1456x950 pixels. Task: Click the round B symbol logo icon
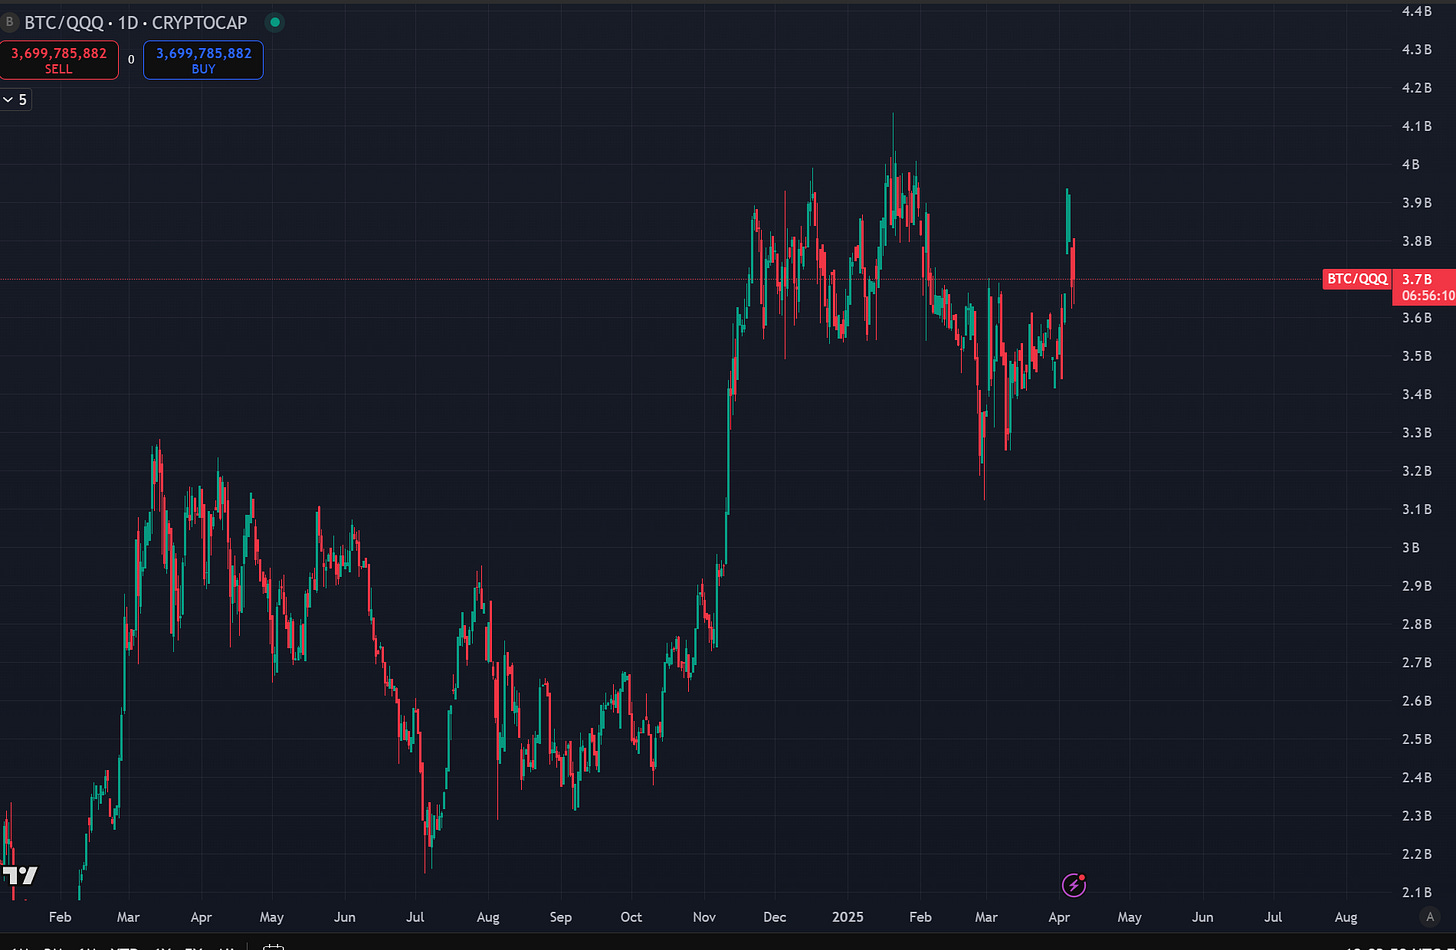10,22
